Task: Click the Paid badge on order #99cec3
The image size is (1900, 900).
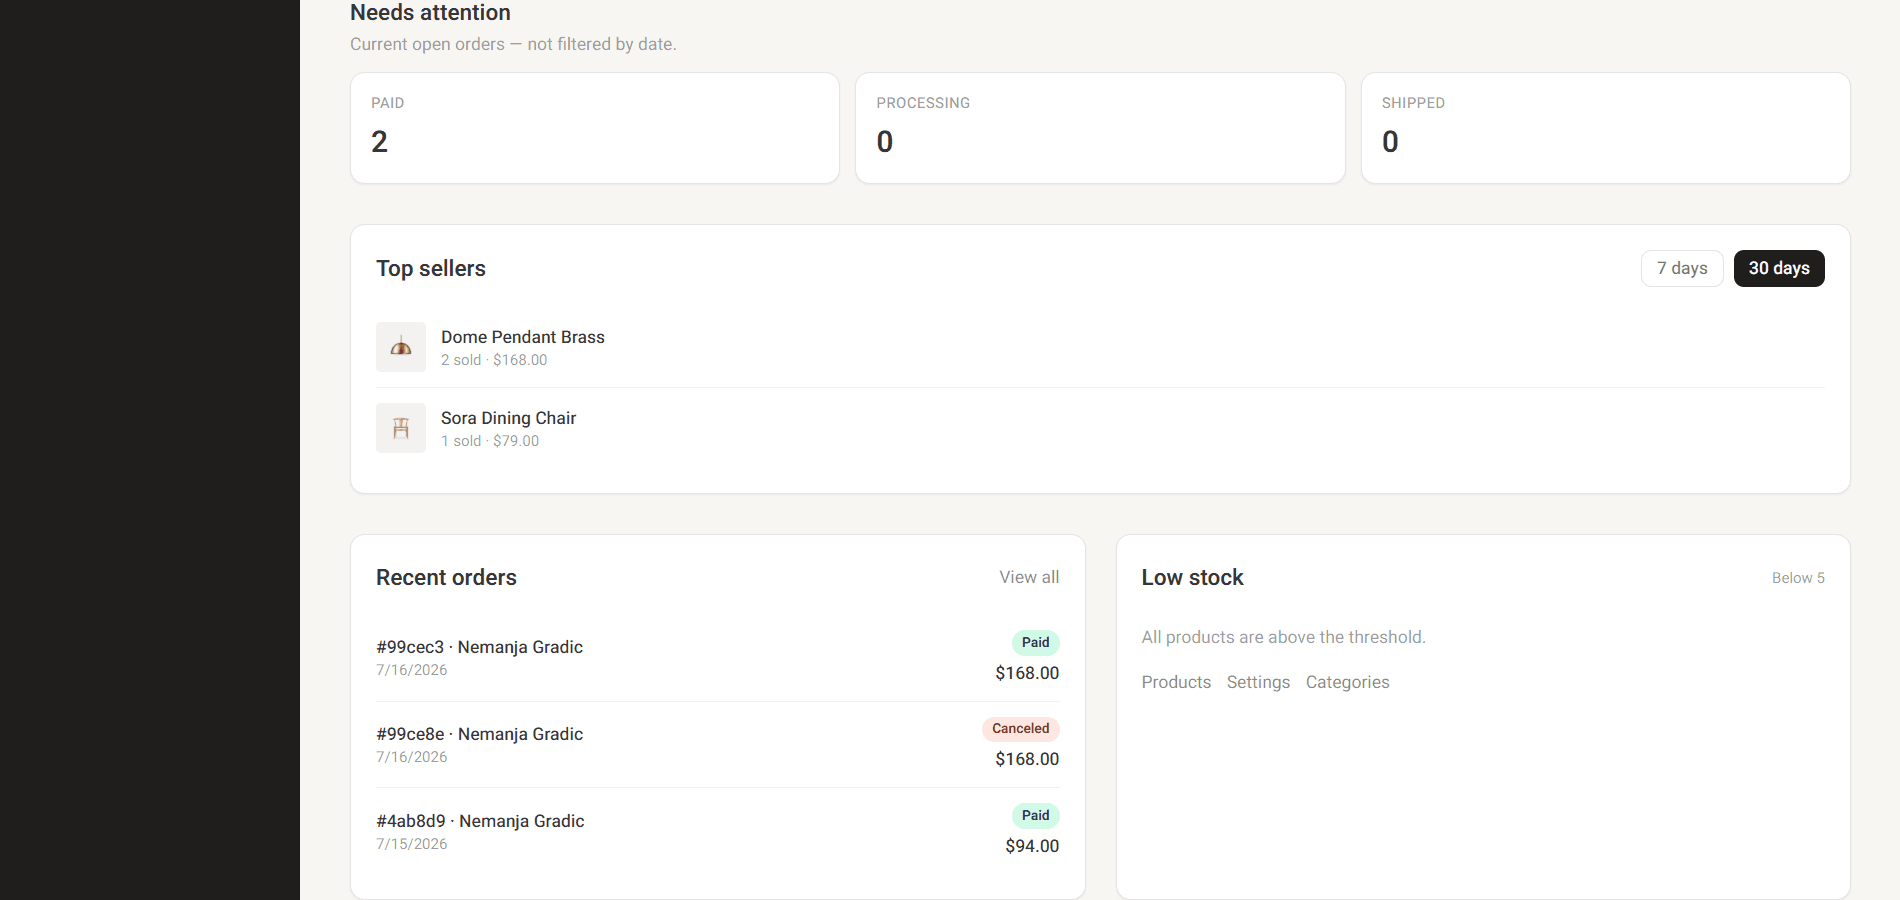Action: point(1035,643)
